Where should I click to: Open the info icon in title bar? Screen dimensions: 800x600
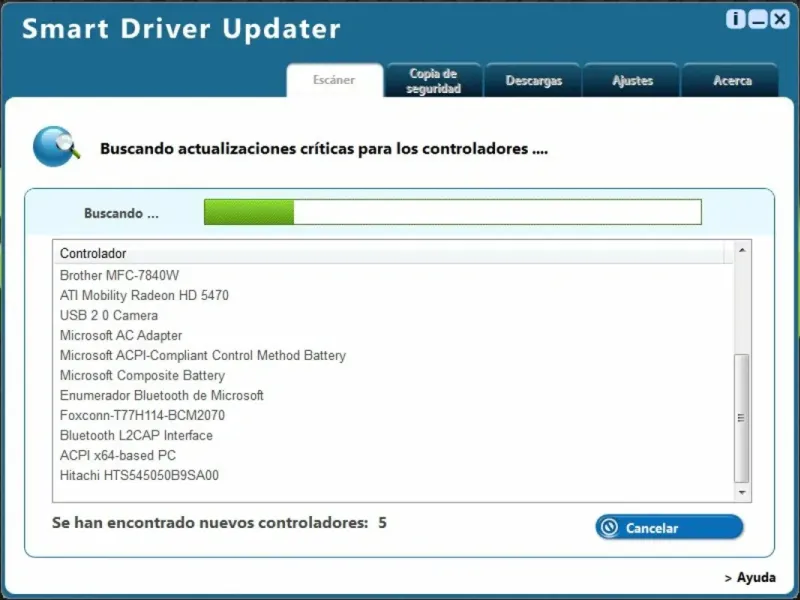(735, 19)
